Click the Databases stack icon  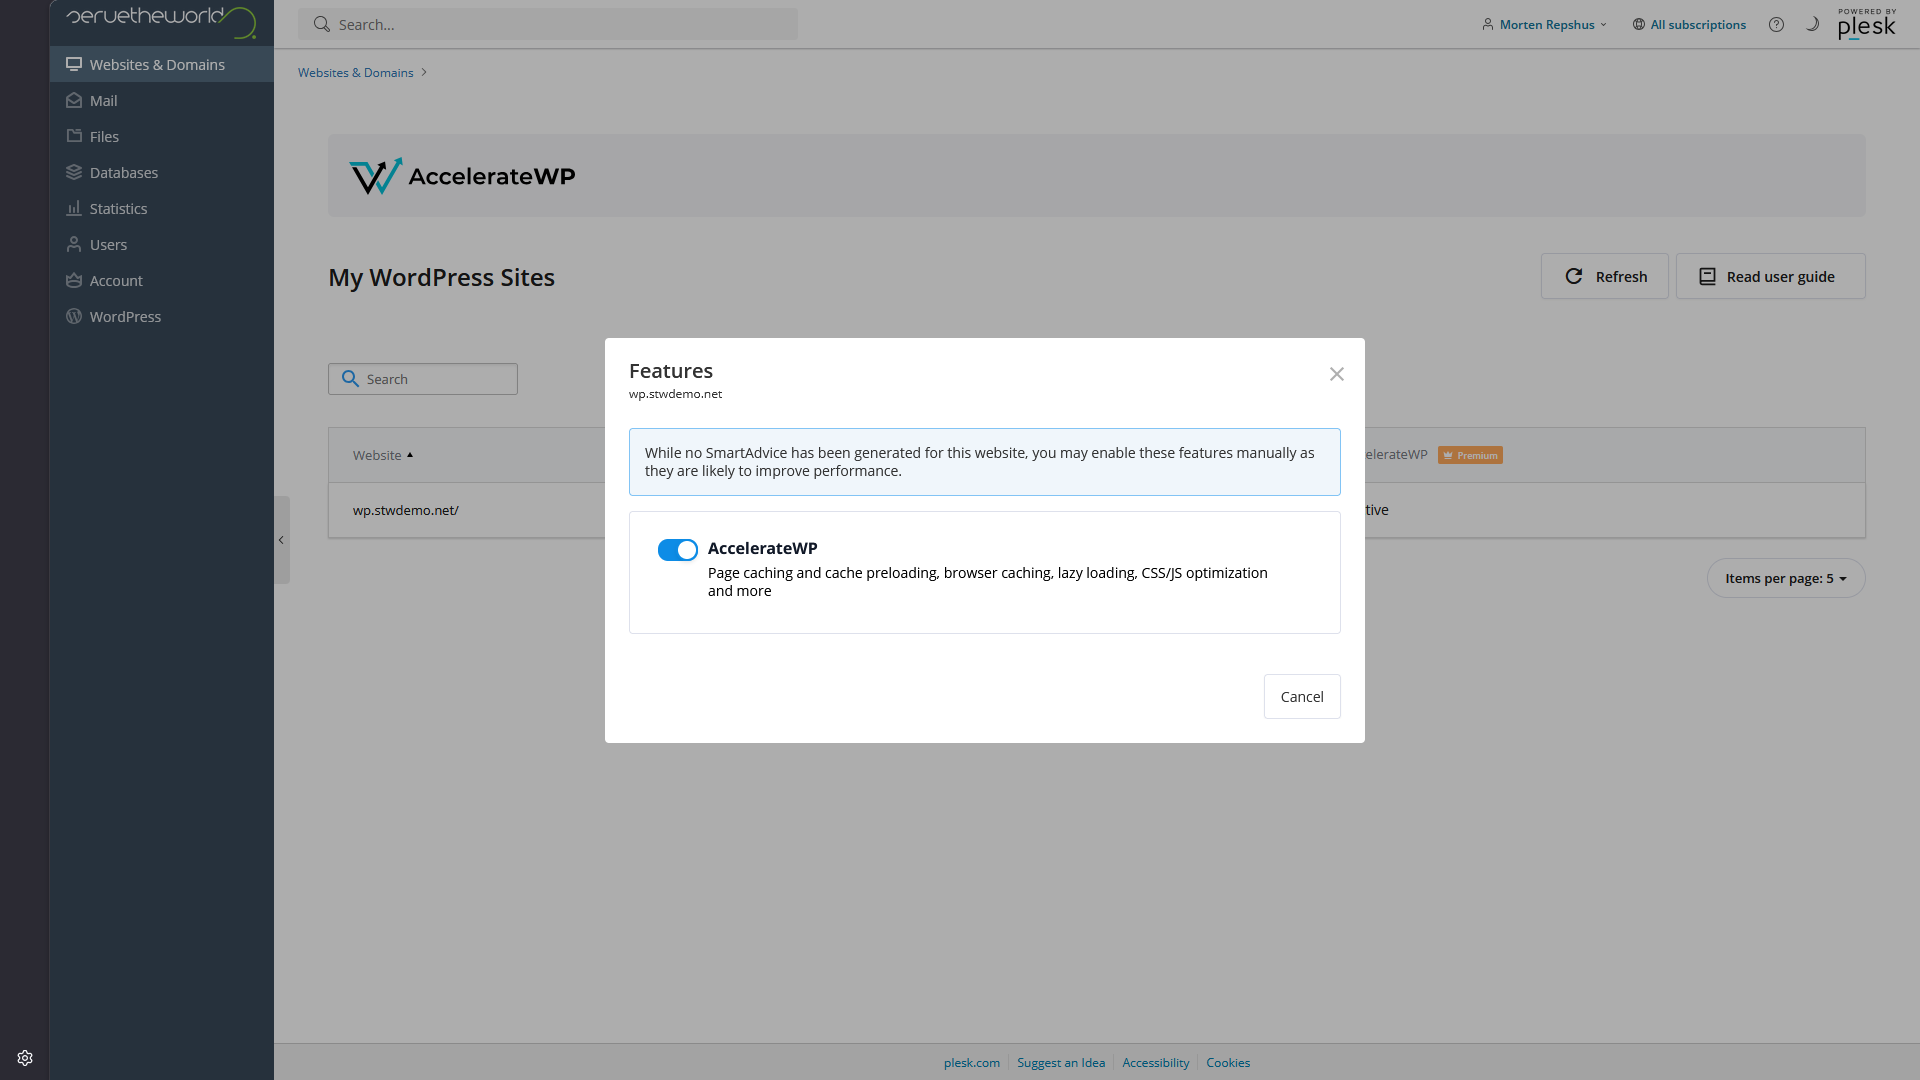(74, 172)
